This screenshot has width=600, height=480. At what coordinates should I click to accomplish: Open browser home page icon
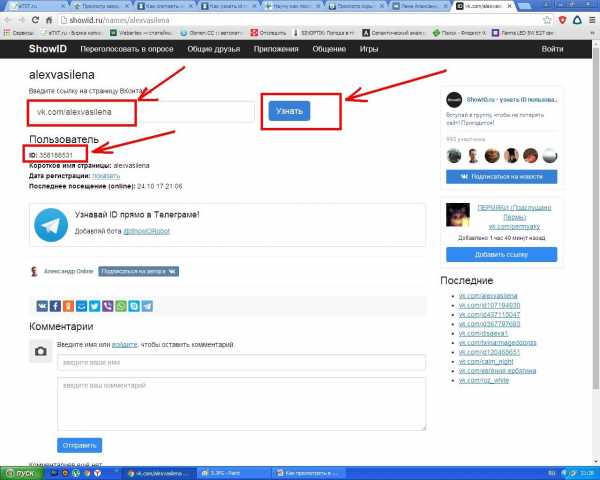tap(49, 20)
